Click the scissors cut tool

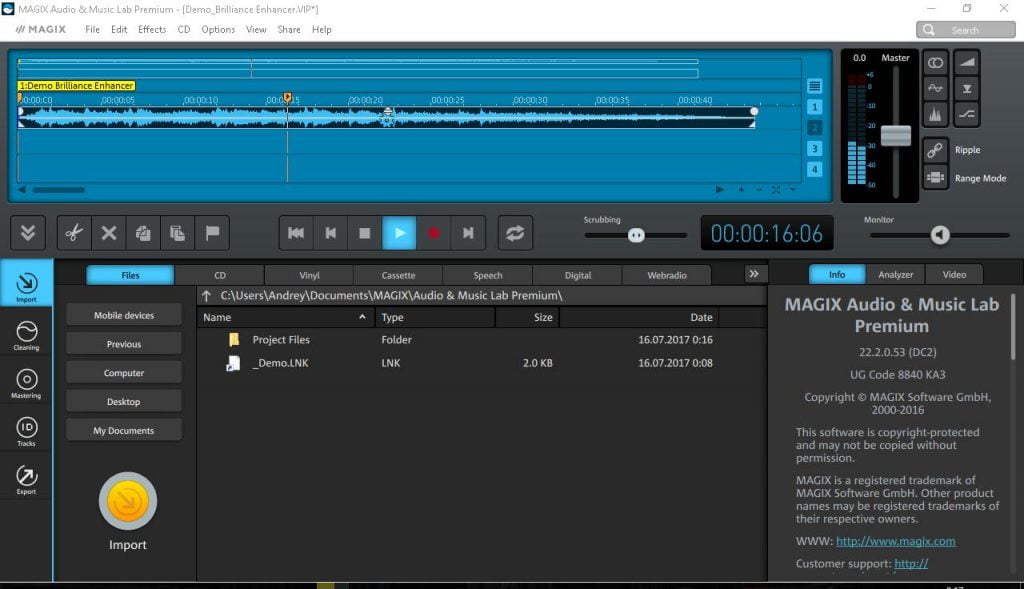tap(74, 232)
